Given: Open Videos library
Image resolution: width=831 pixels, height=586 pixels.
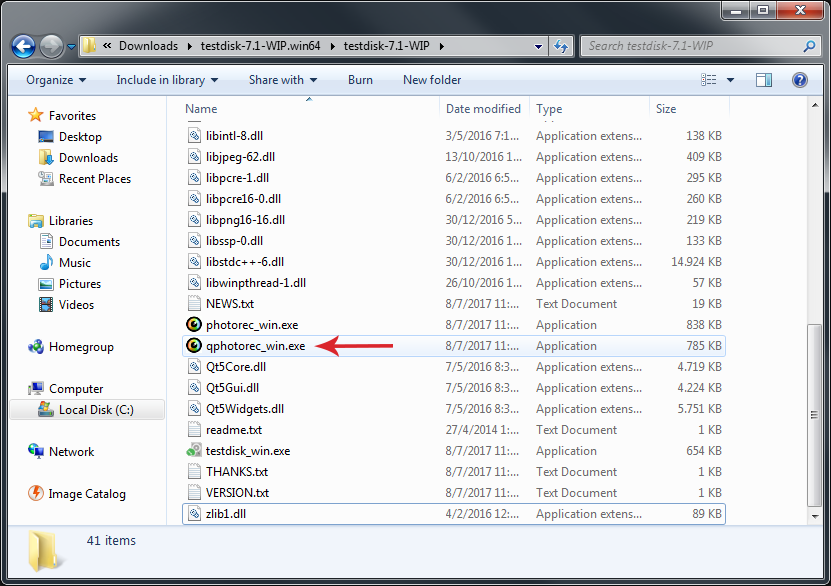Looking at the screenshot, I should point(76,305).
